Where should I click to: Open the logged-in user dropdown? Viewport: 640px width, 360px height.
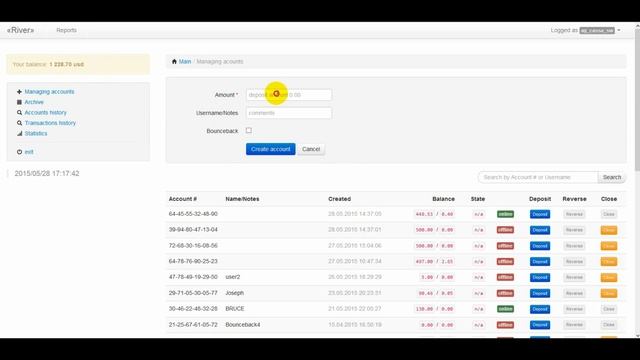[586, 30]
